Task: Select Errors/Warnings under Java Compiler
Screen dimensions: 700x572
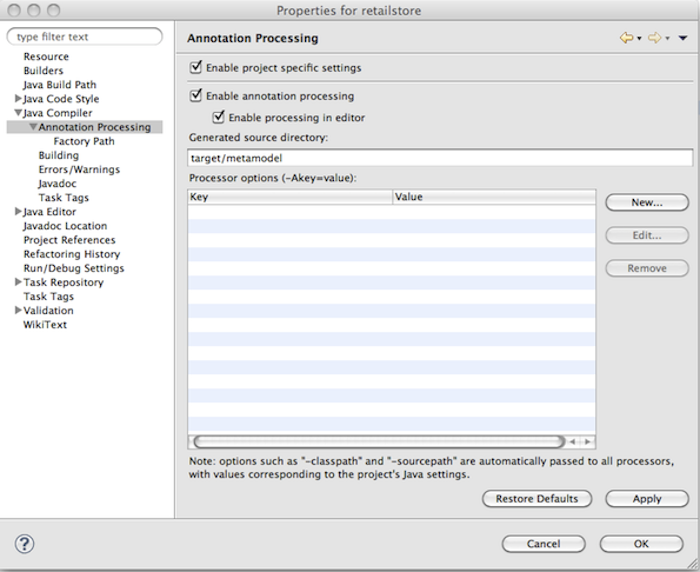Action: click(79, 170)
